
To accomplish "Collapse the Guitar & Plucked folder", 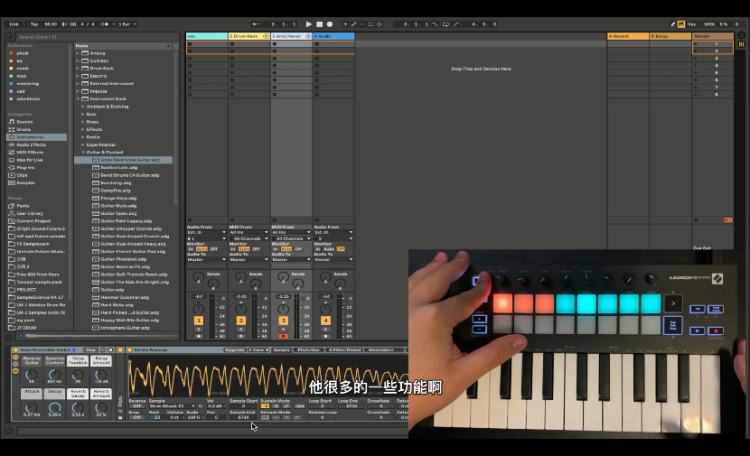I will coord(85,152).
